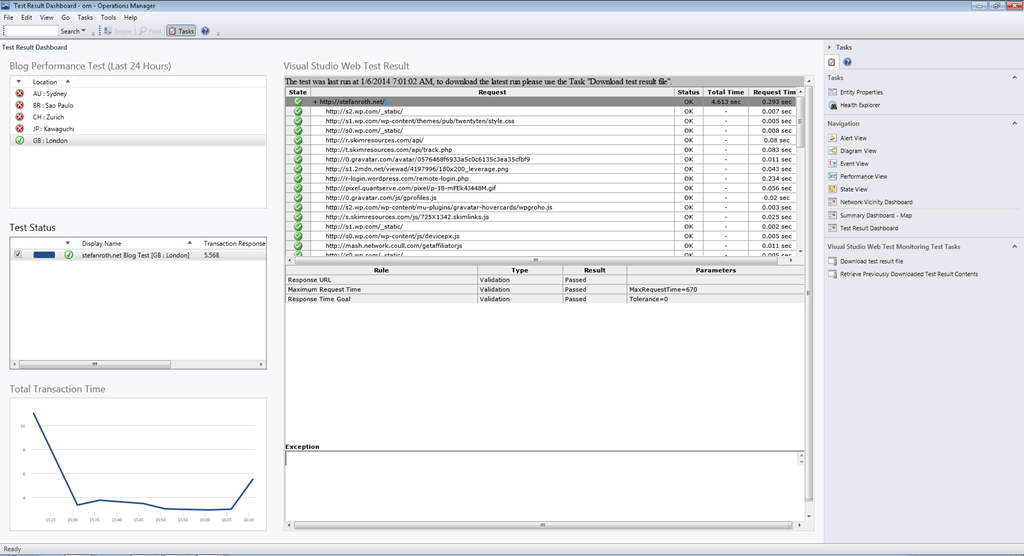Open Summary Dashboard - Map icon

pos(833,215)
